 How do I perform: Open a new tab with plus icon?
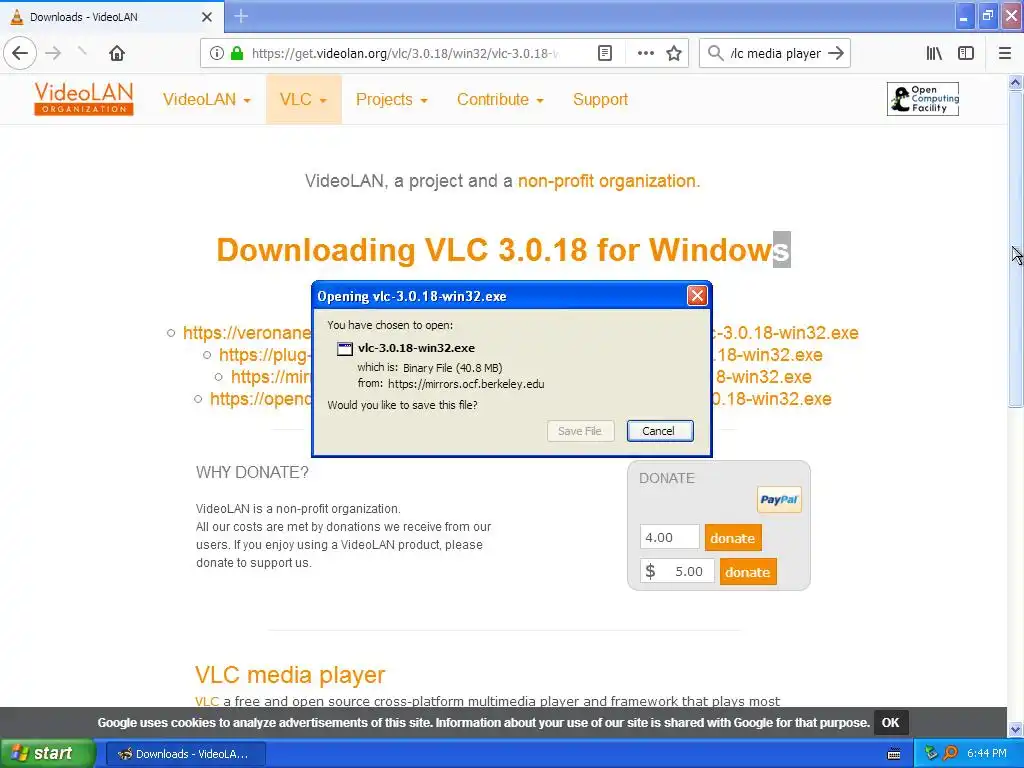tap(241, 16)
